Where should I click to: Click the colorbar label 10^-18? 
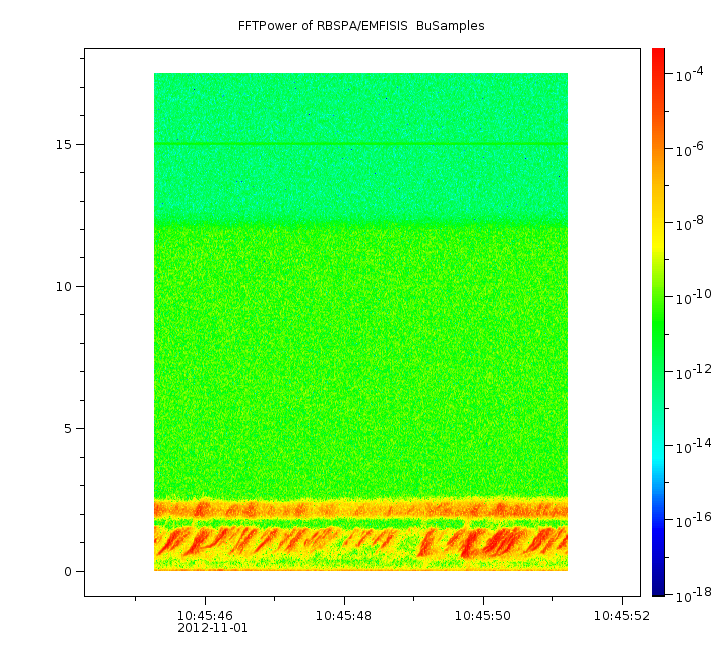[691, 594]
